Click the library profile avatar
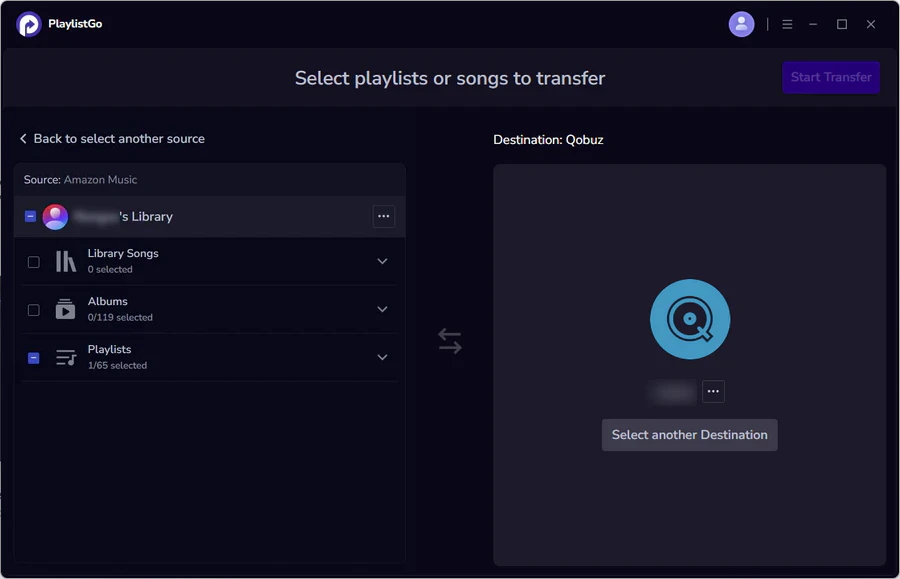Image resolution: width=900 pixels, height=579 pixels. (55, 217)
